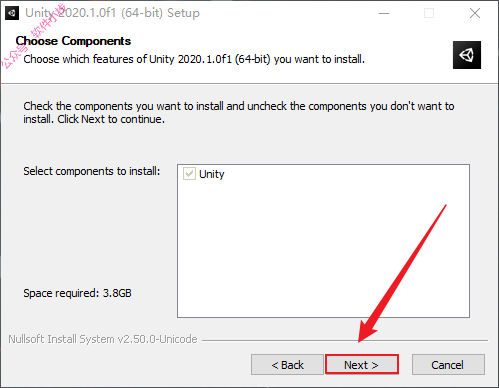Screen dimensions: 499x388
Task: Click the Nullsoft Install System version text
Action: pos(103,339)
